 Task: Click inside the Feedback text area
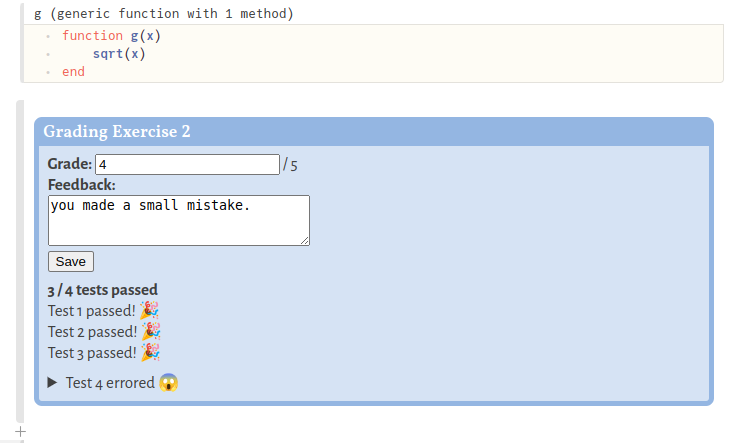pos(179,220)
